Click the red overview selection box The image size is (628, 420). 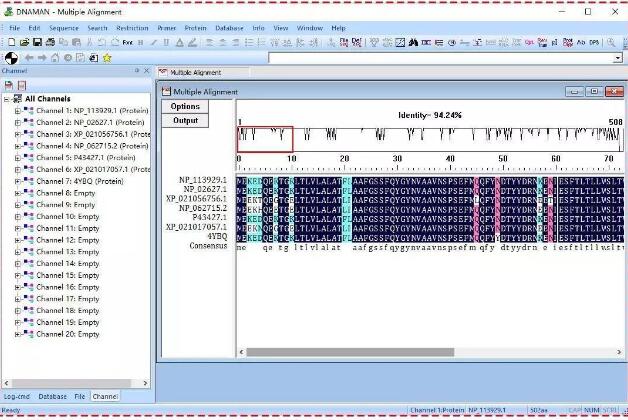coord(265,139)
